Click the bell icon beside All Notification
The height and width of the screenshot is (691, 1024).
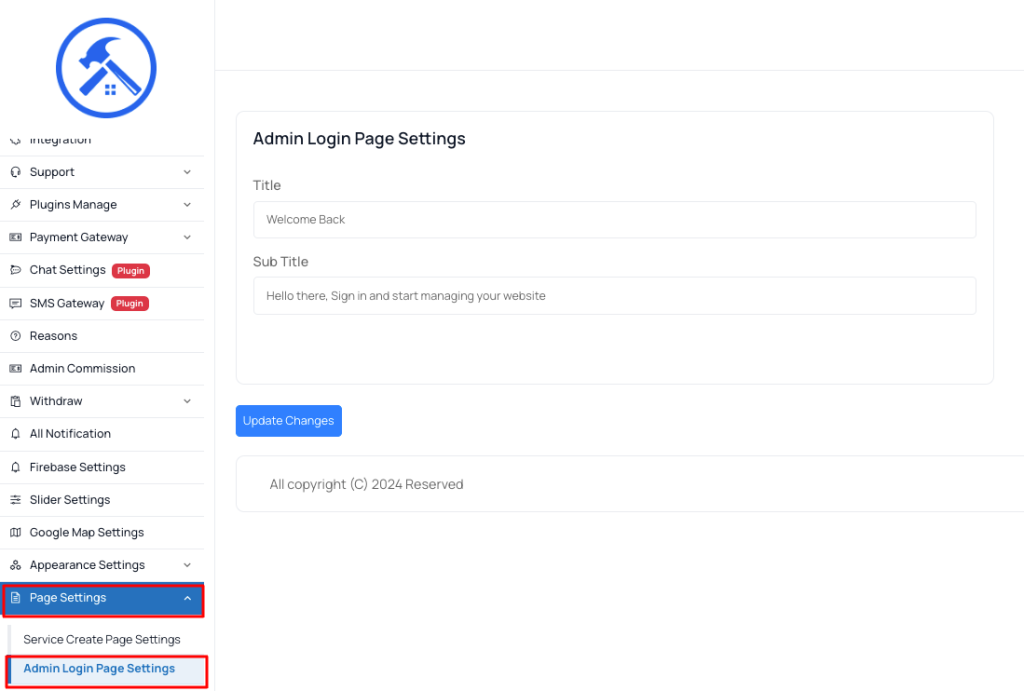(x=16, y=434)
